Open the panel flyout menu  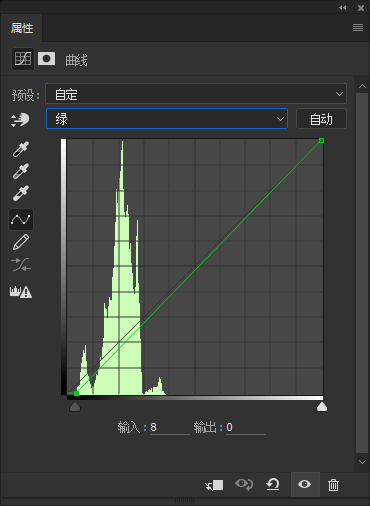[358, 27]
